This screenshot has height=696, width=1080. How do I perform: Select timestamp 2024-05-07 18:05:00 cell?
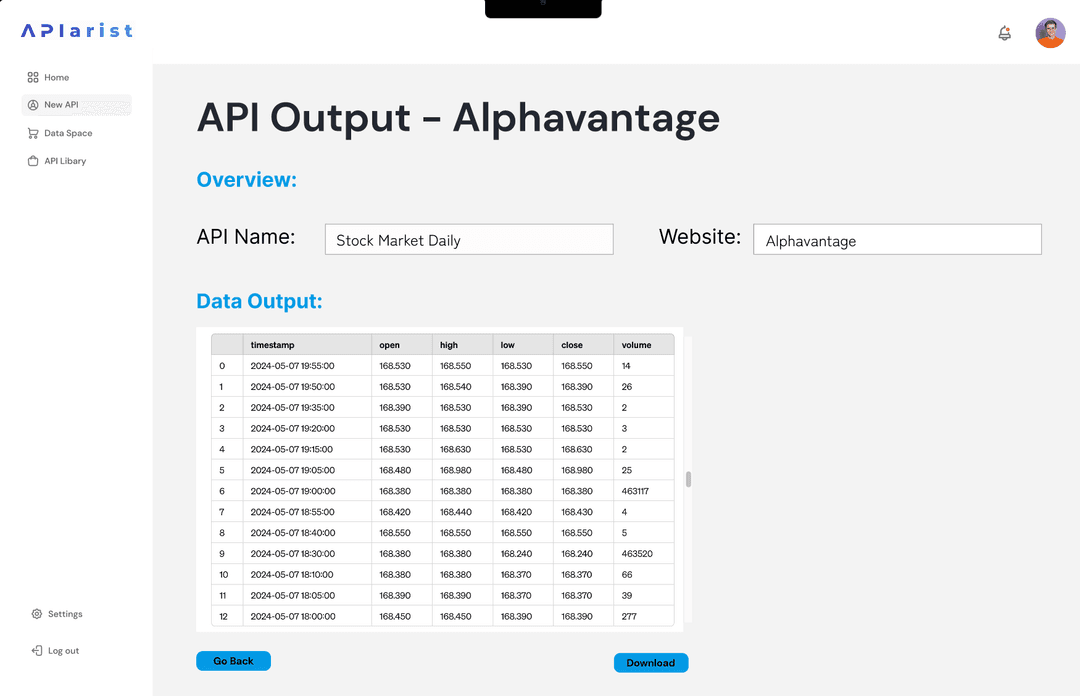click(x=307, y=595)
